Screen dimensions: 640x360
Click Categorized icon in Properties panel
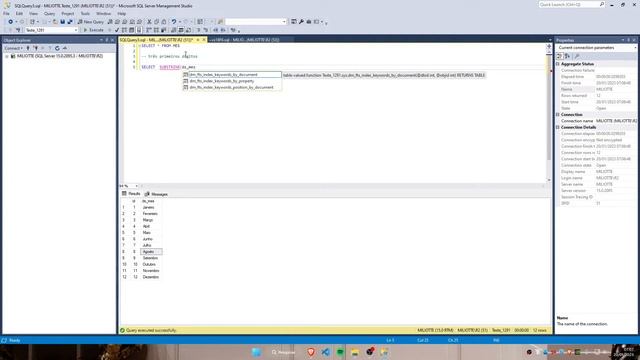coord(560,56)
